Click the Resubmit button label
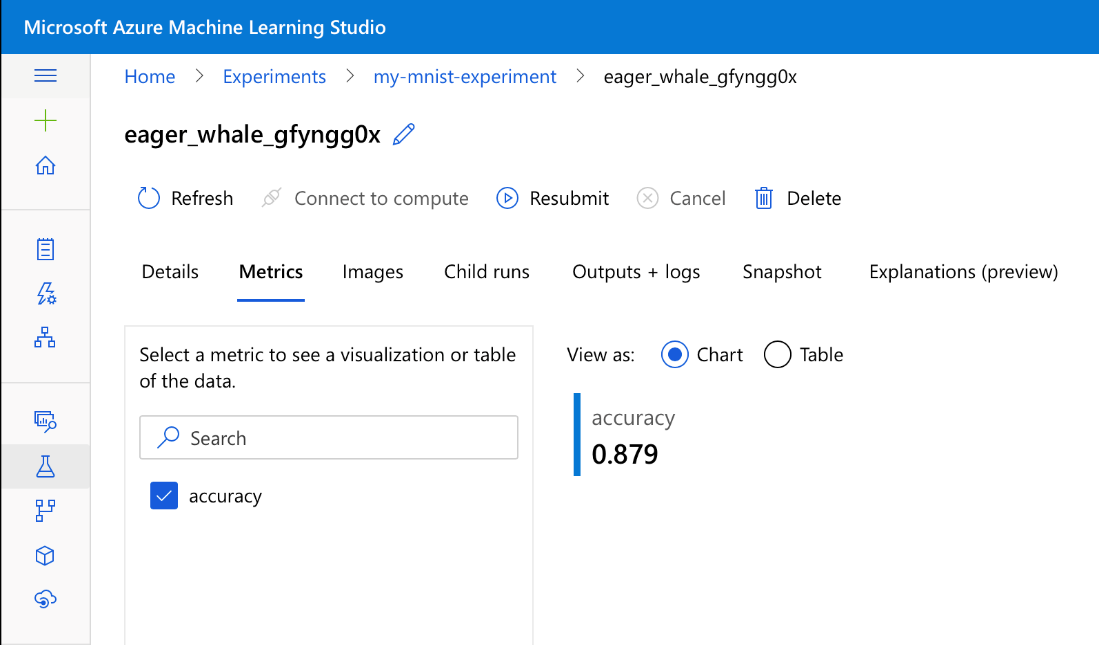The image size is (1099, 645). 569,198
